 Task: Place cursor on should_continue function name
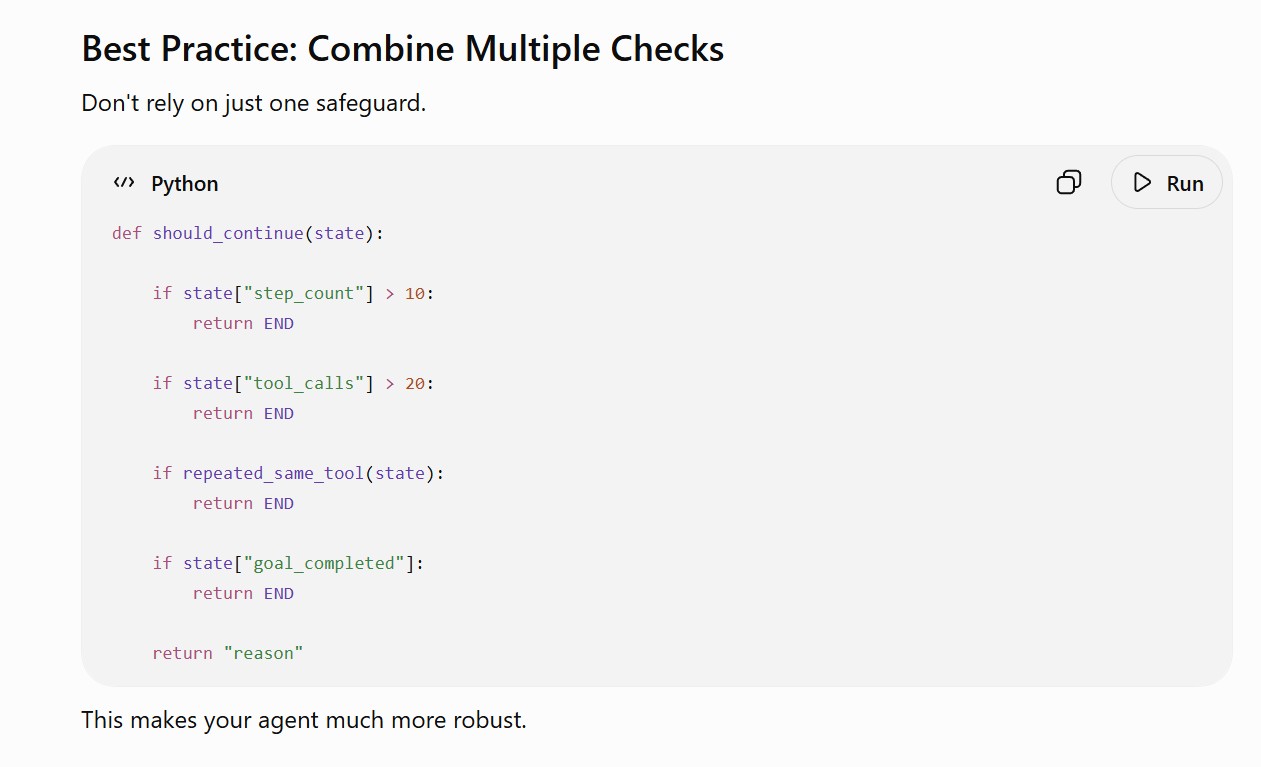click(228, 234)
